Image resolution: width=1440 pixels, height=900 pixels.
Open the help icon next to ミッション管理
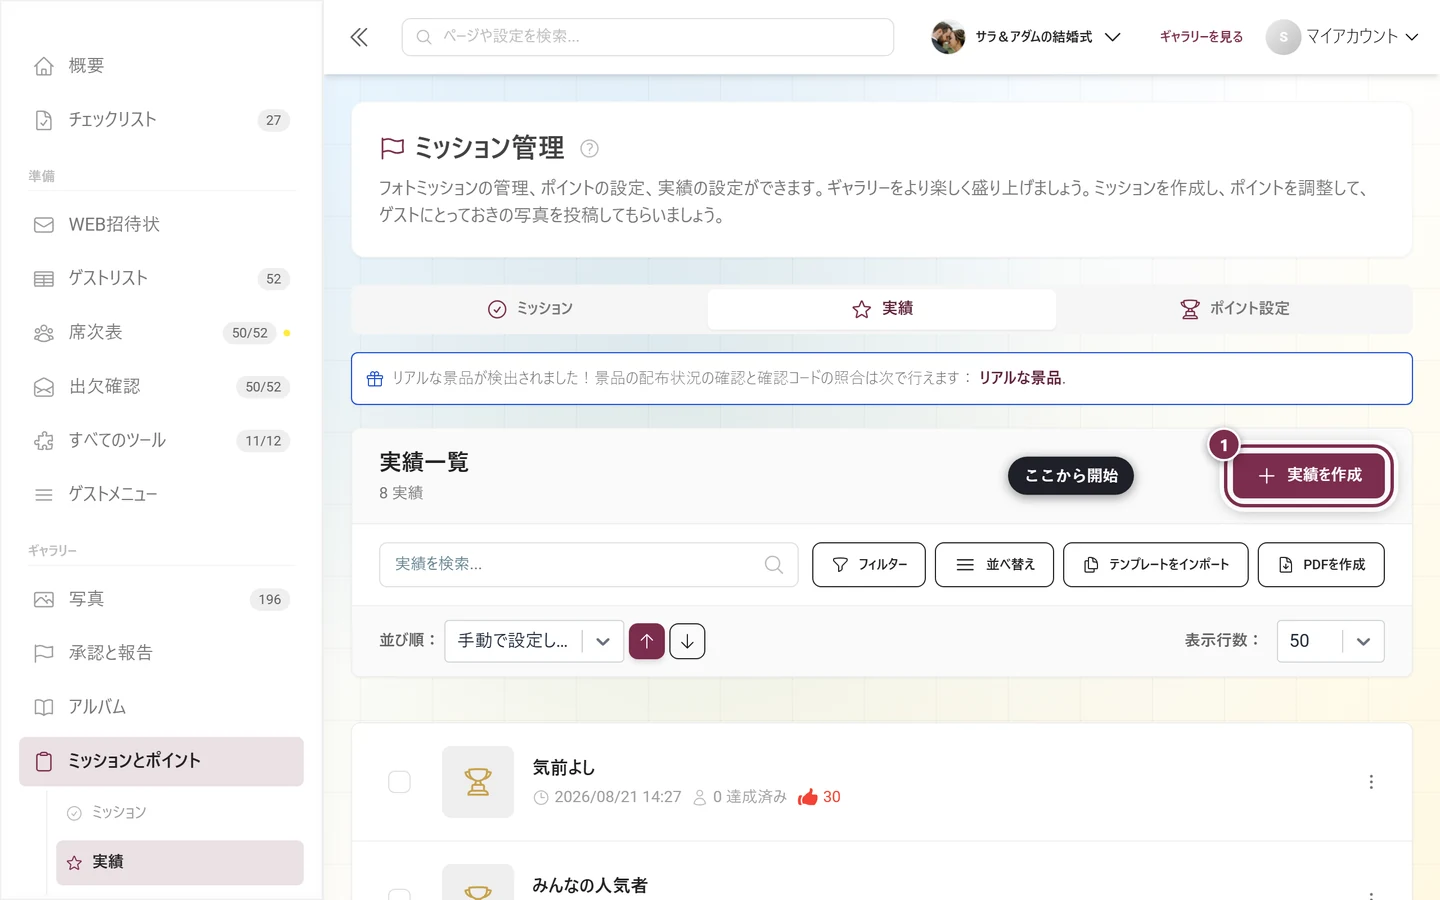point(589,148)
